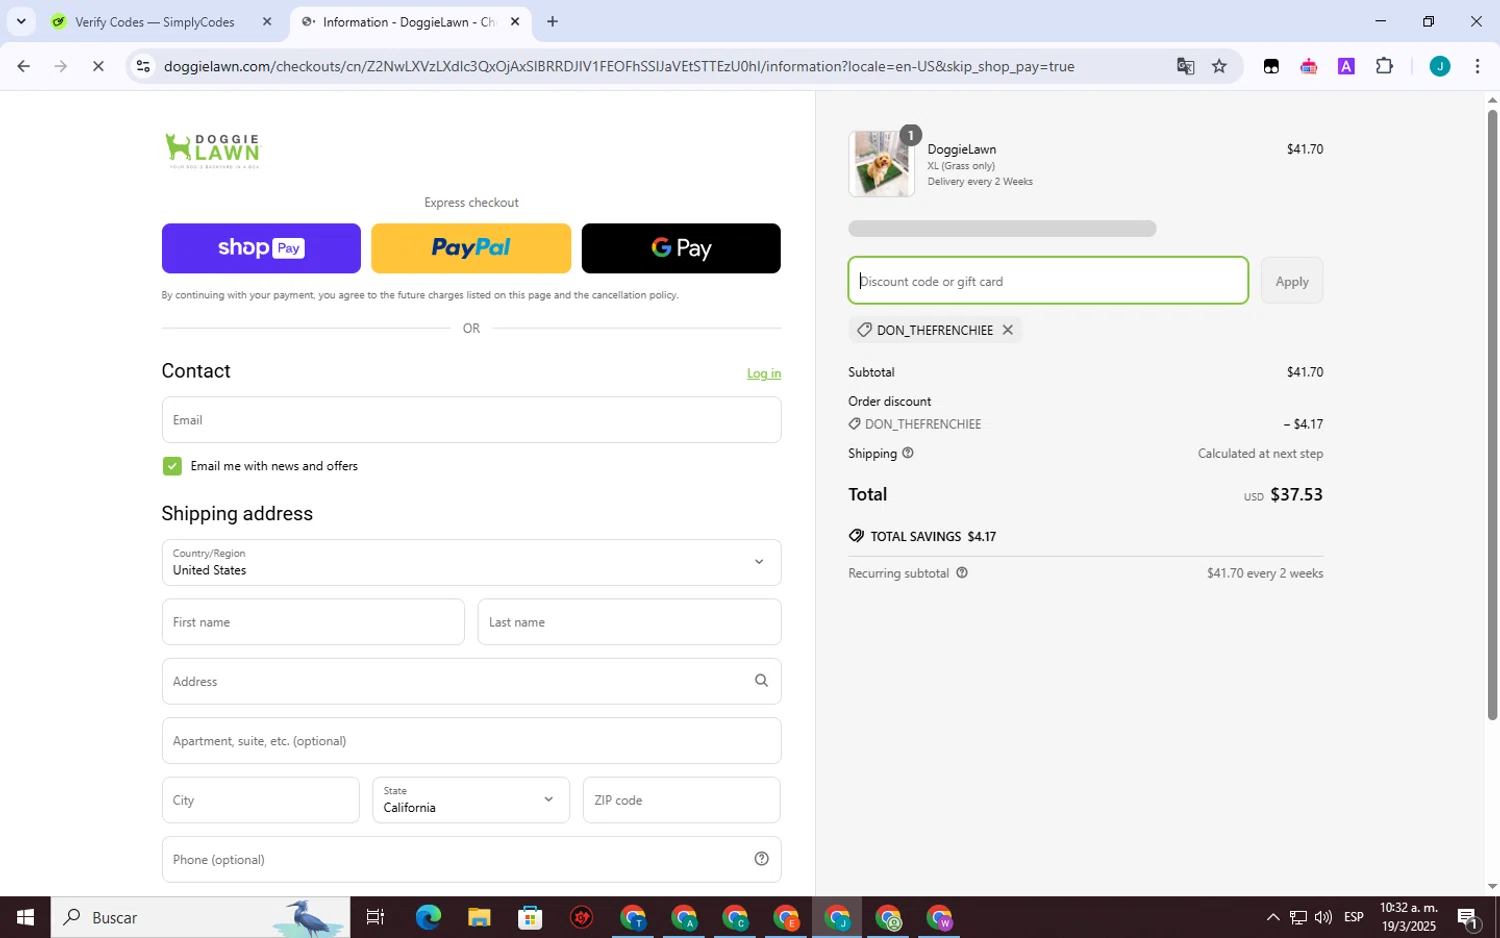Focus the Email field
This screenshot has height=938, width=1500.
coord(471,420)
